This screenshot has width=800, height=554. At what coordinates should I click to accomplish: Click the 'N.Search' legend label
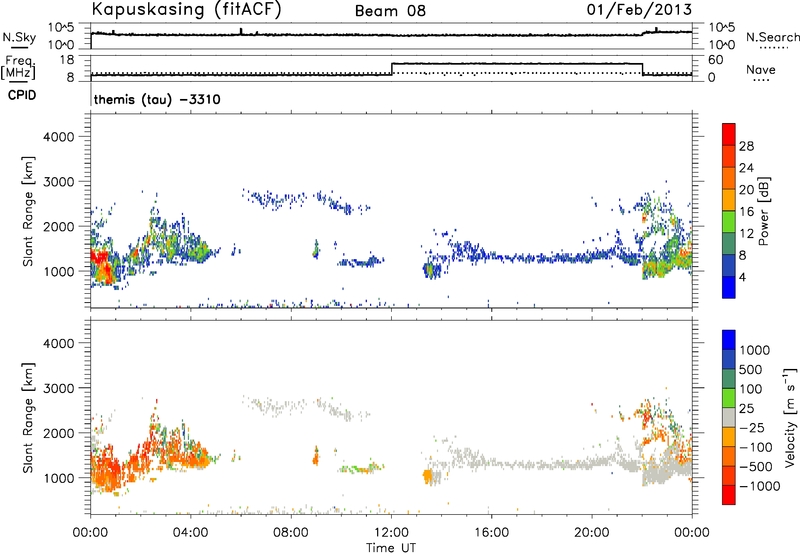(773, 37)
